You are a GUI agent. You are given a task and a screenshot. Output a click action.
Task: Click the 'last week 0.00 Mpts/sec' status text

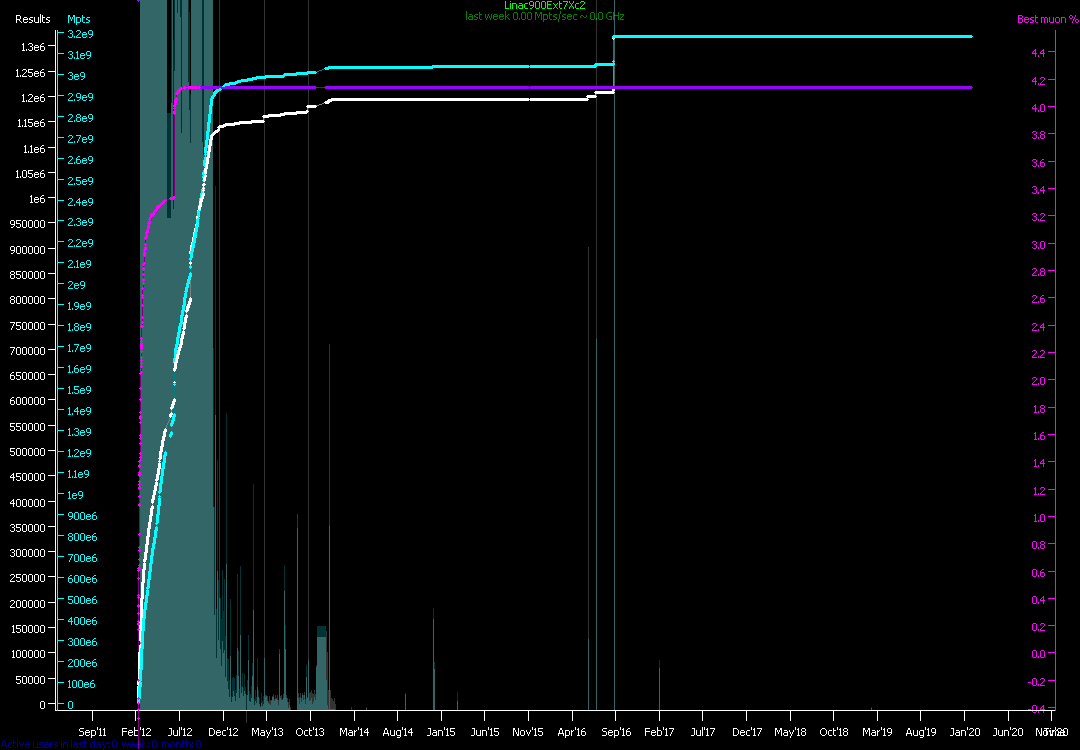pos(545,16)
